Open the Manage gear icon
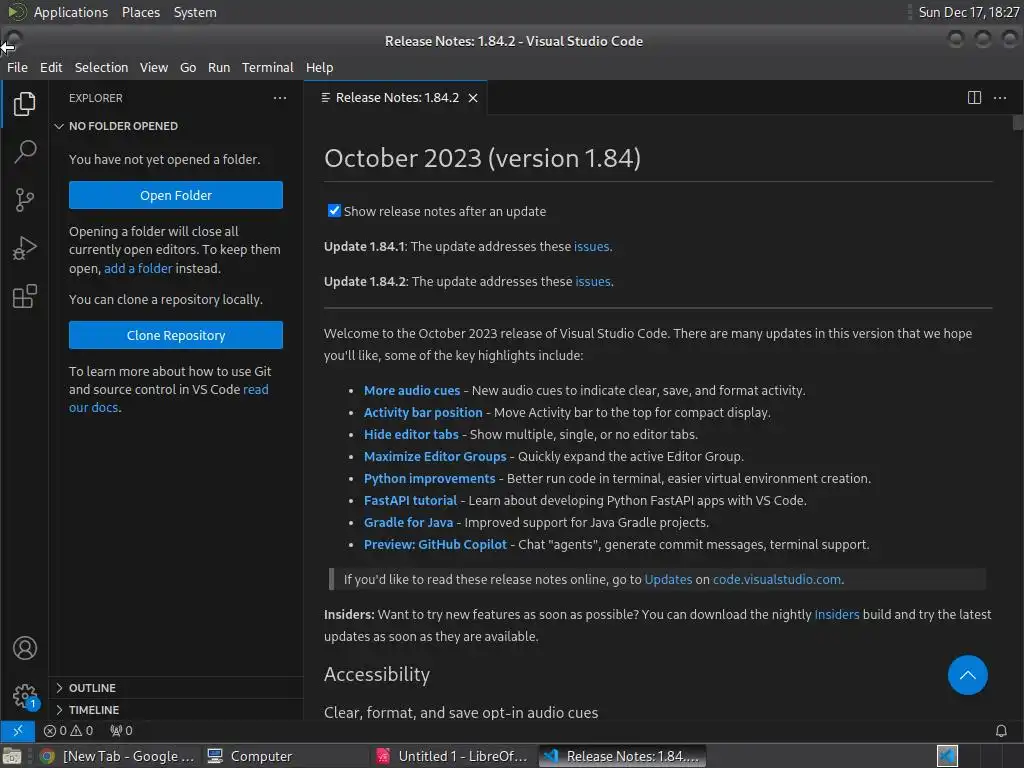Image resolution: width=1024 pixels, height=768 pixels. (x=25, y=696)
